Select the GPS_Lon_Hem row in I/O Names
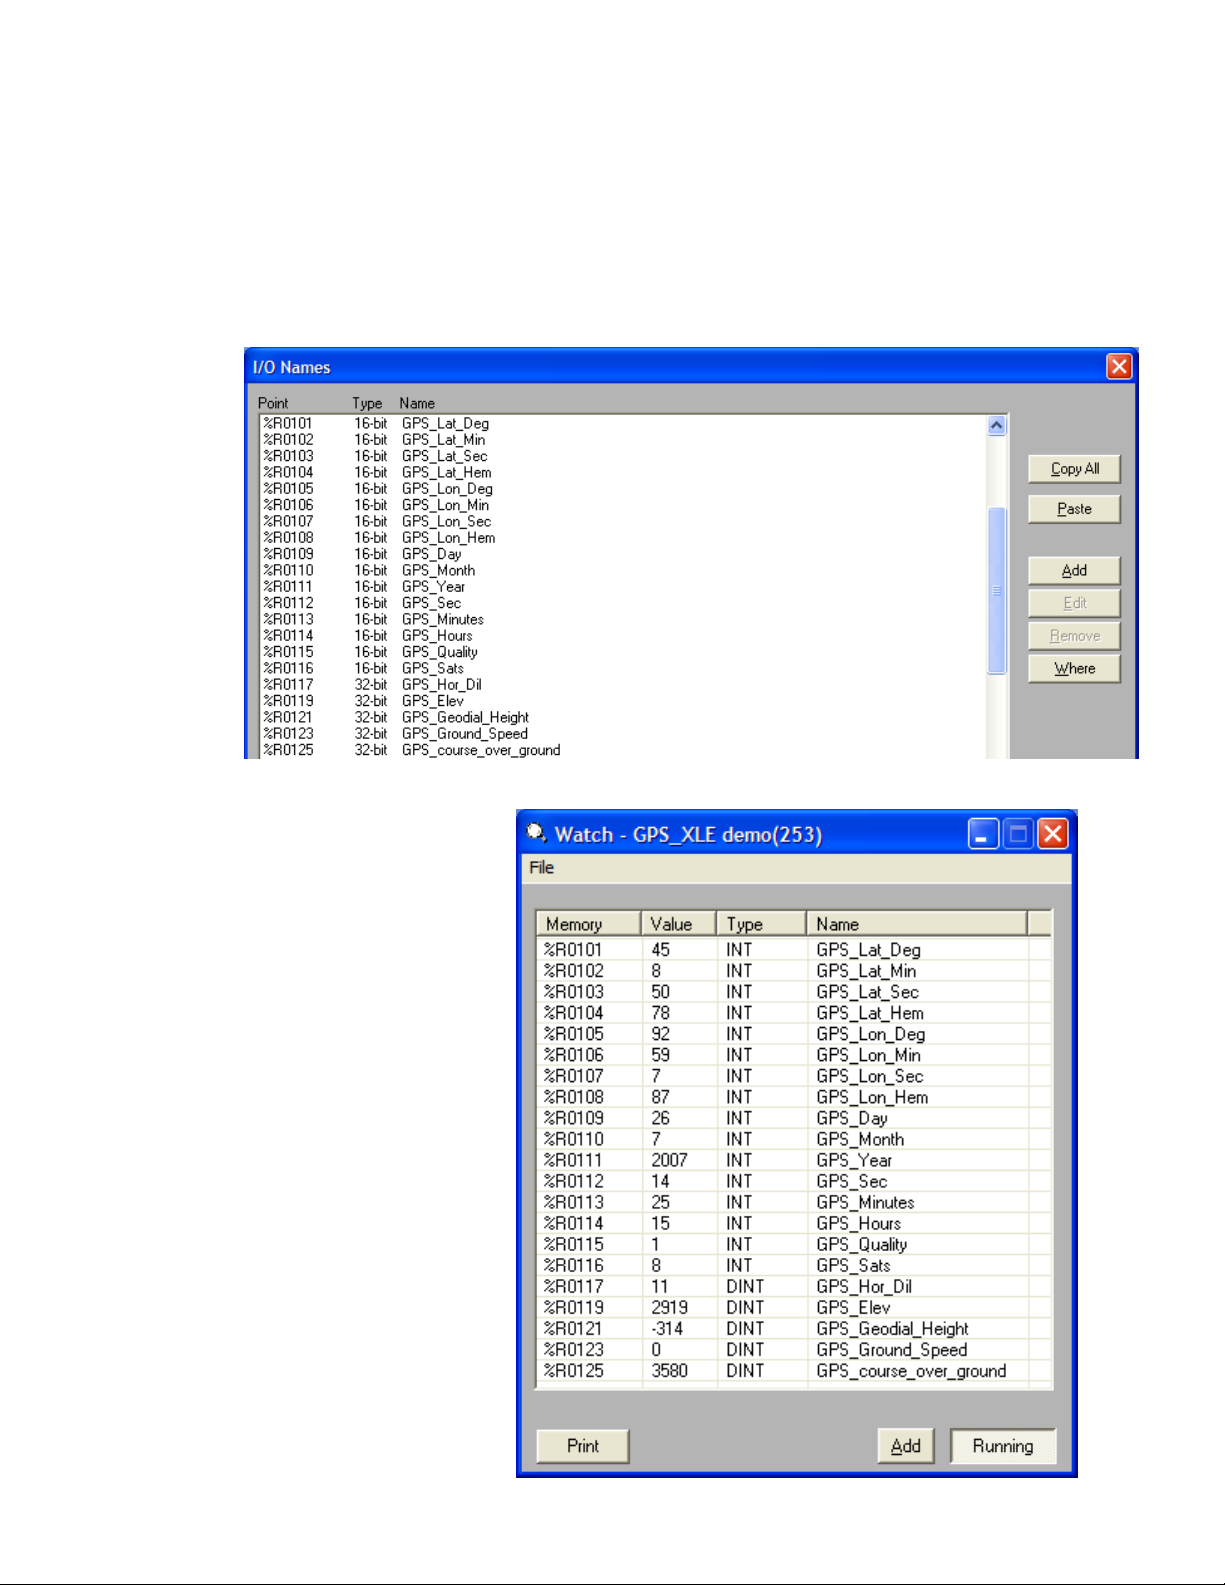The height and width of the screenshot is (1585, 1225). click(x=622, y=538)
